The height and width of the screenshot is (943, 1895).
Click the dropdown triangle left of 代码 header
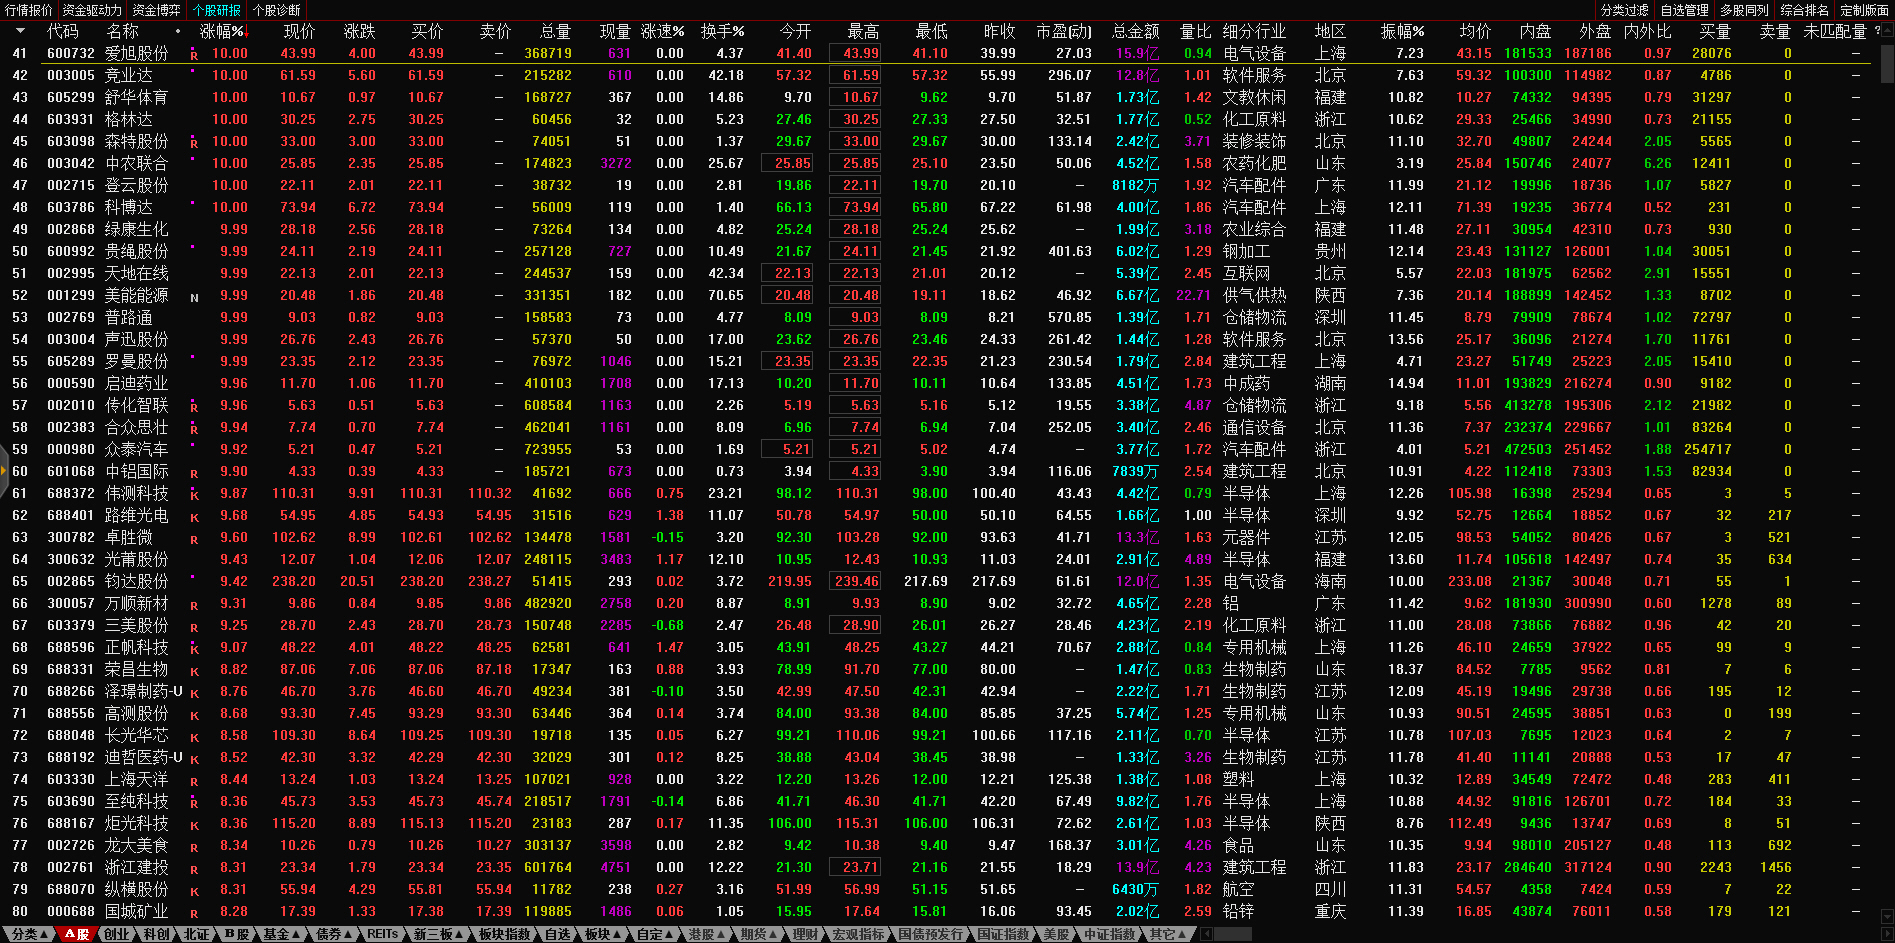click(x=20, y=31)
